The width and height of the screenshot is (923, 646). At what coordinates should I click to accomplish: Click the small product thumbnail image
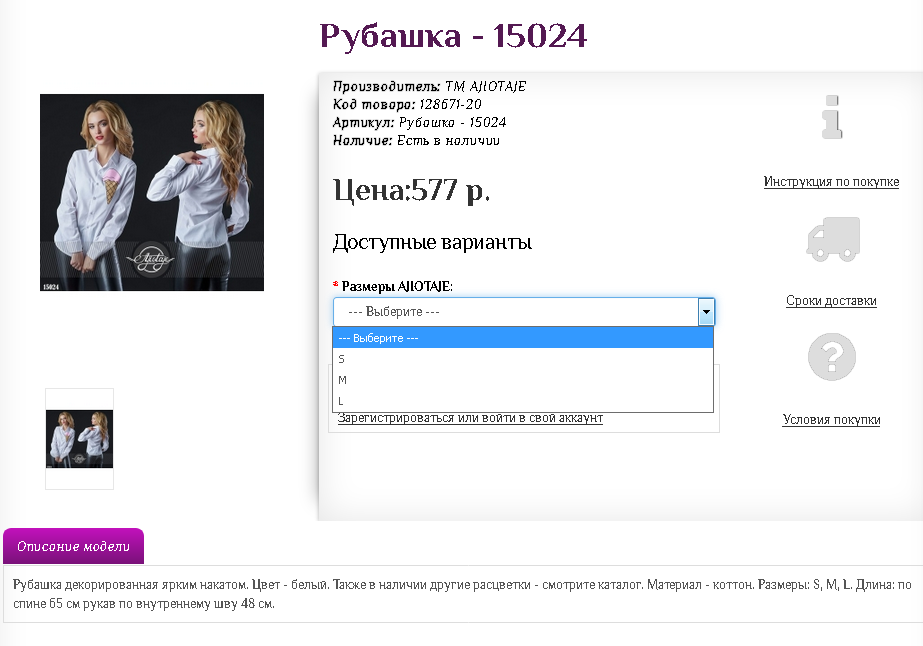(79, 439)
